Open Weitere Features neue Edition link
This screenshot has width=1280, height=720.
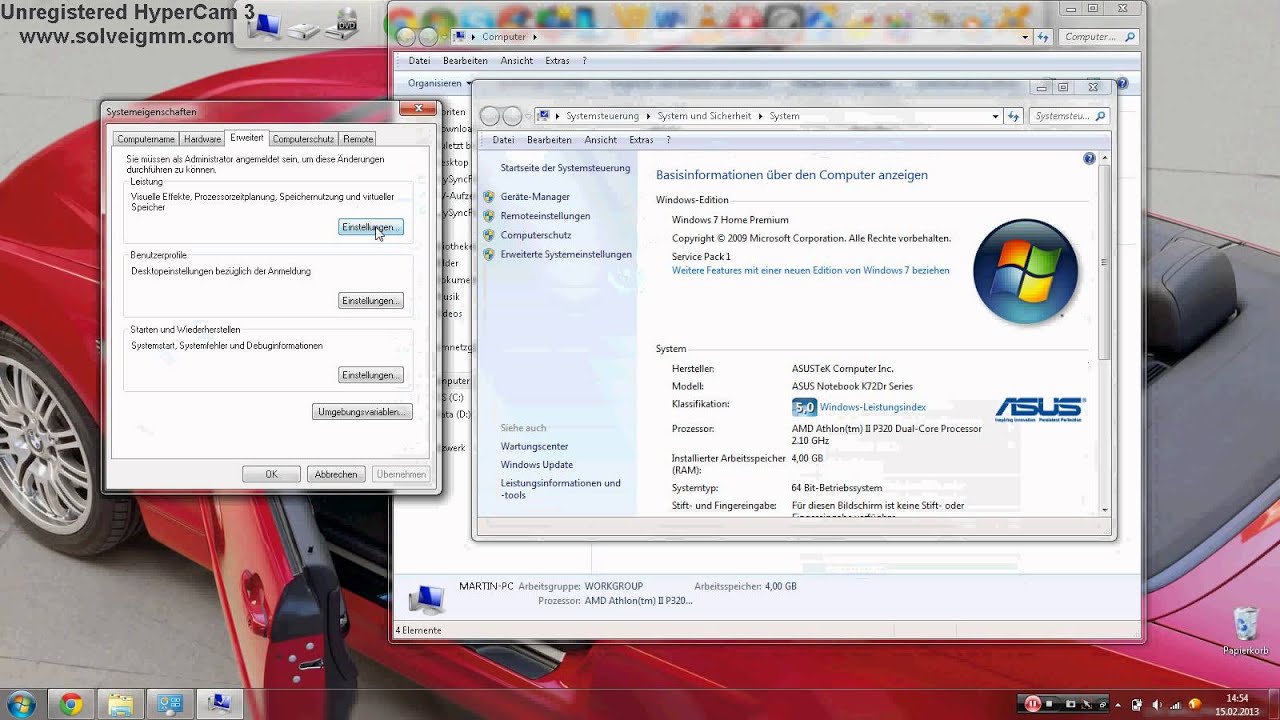click(x=811, y=270)
